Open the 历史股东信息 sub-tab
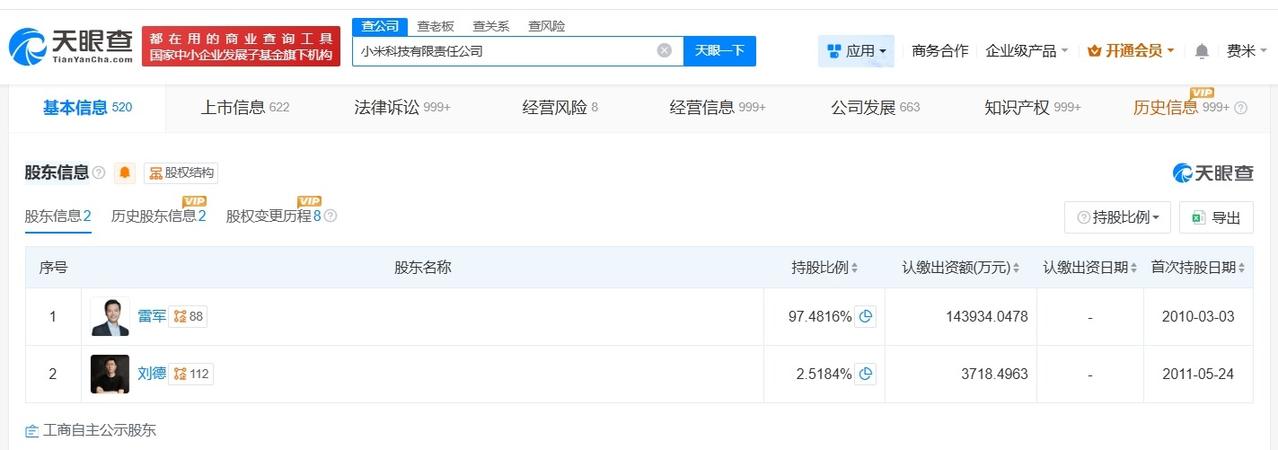Viewport: 1278px width, 450px height. 159,216
